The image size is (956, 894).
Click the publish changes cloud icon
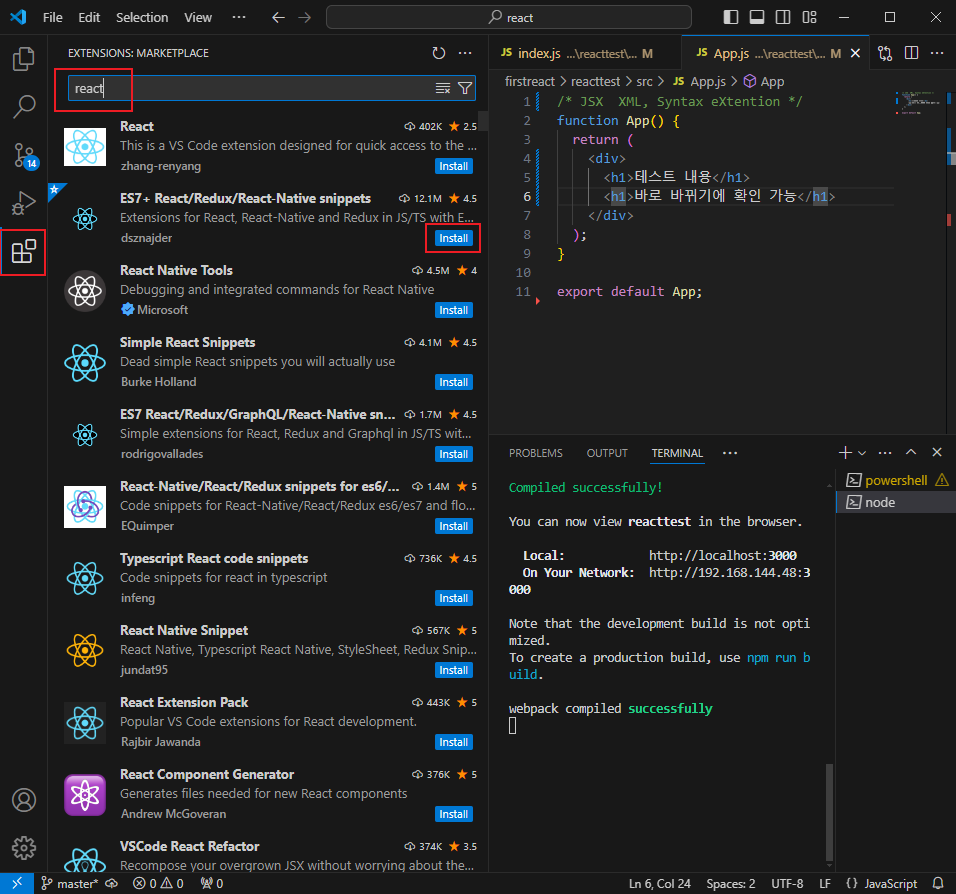[112, 883]
